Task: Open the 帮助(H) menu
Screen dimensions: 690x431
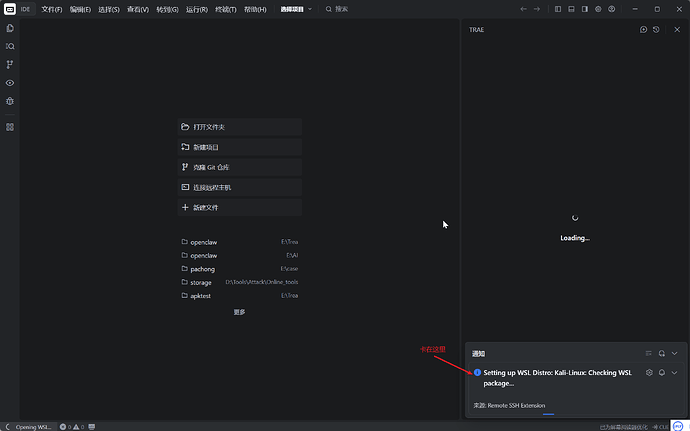Action: click(x=255, y=9)
